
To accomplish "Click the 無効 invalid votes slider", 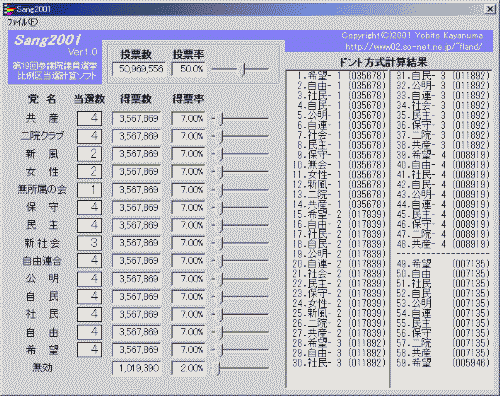I will coord(240,368).
